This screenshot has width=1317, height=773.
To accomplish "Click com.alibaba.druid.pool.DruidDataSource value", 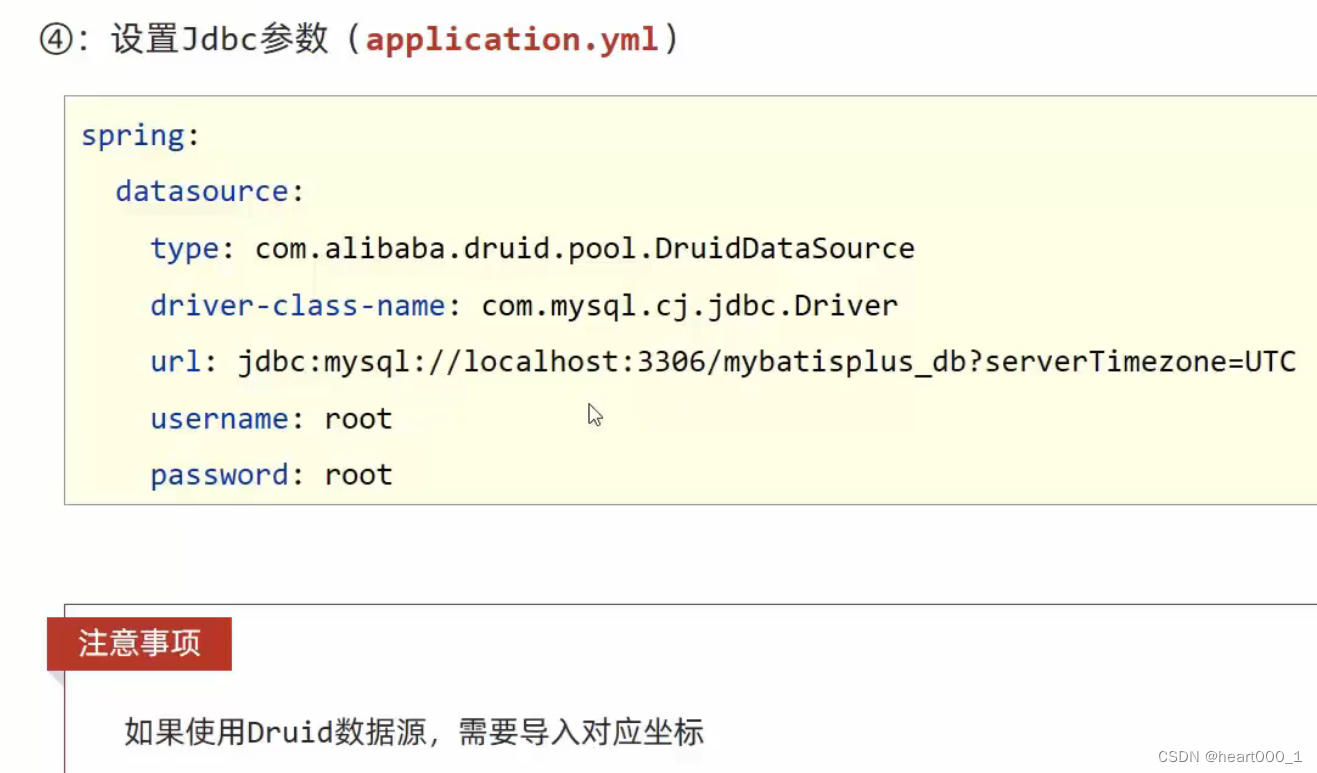I will tap(585, 248).
